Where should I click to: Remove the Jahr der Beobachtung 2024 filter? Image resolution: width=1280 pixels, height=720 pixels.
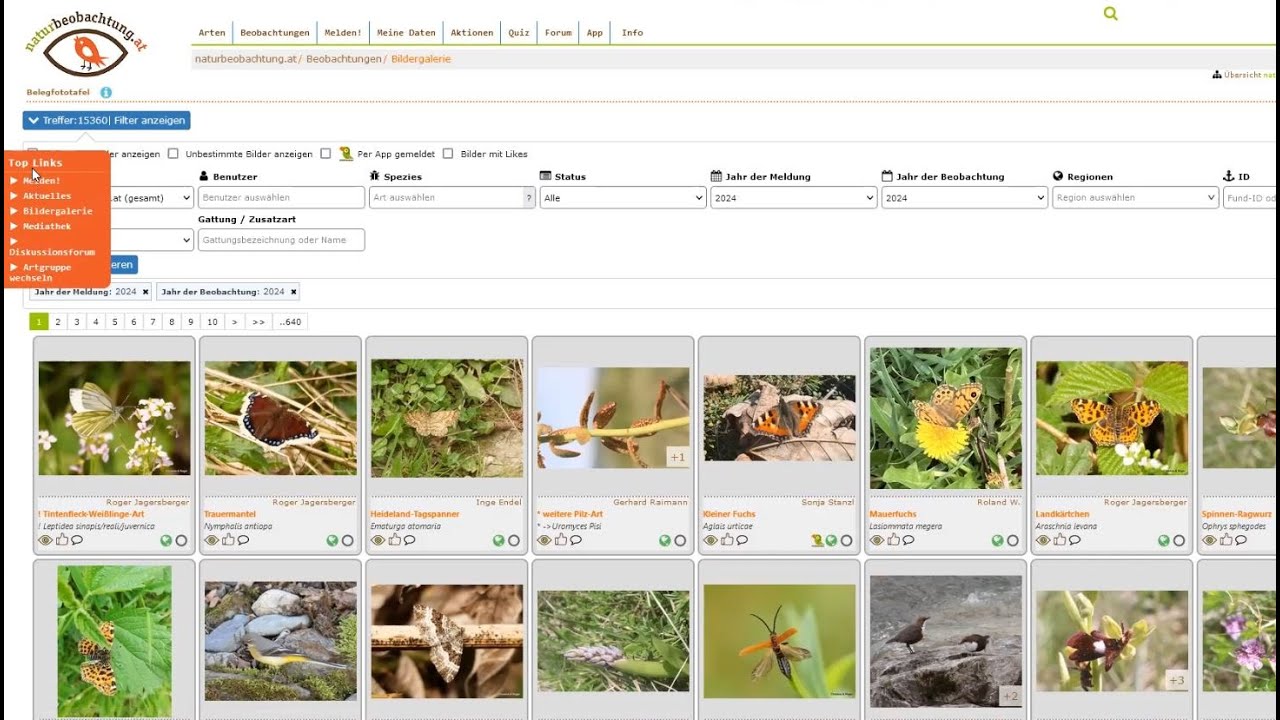pos(294,292)
